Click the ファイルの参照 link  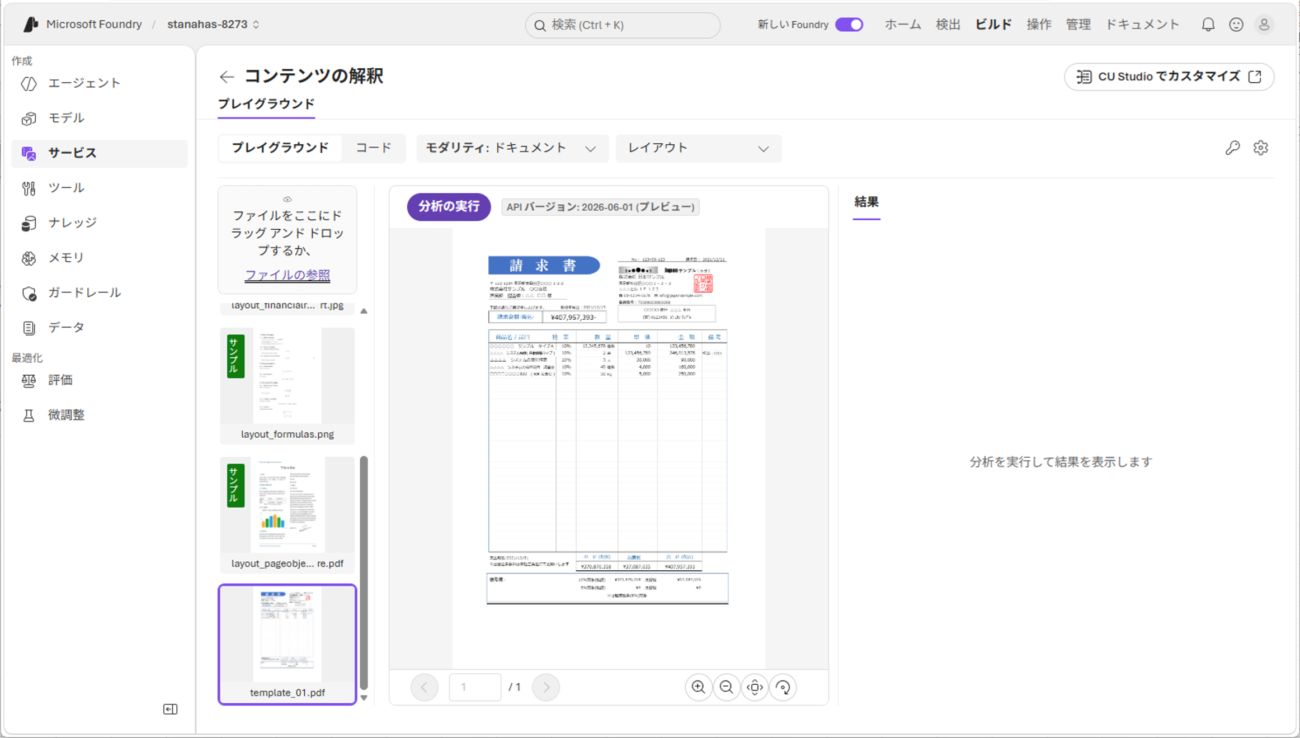pos(287,275)
